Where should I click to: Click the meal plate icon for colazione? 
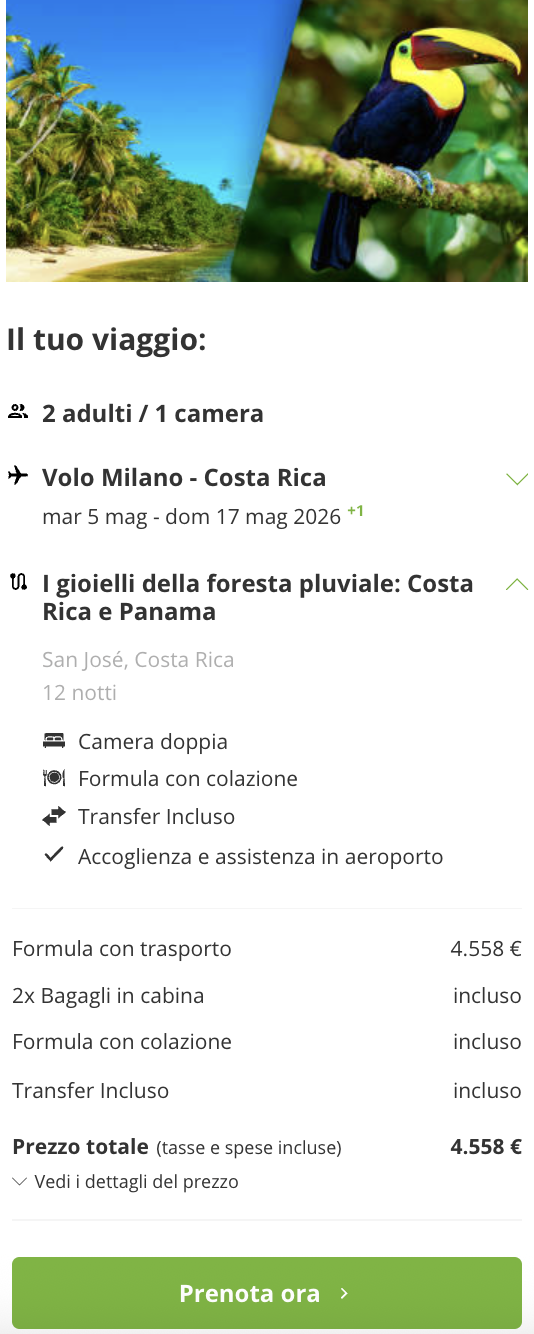coord(54,778)
